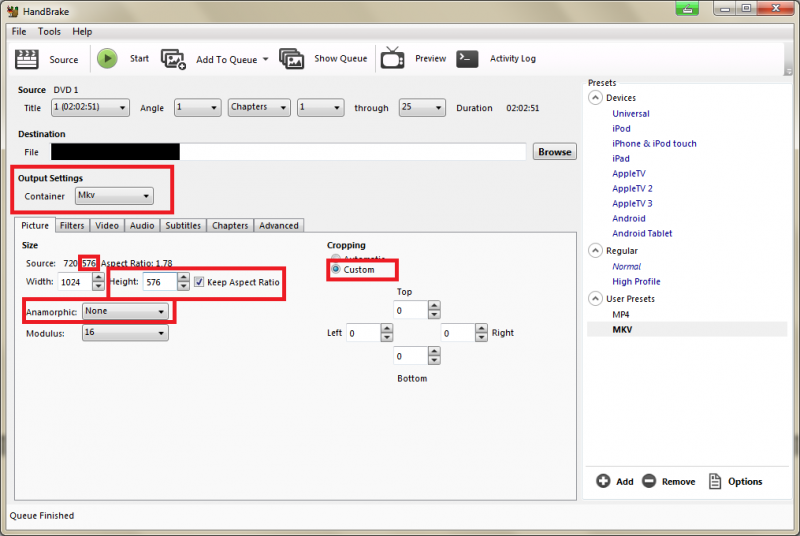This screenshot has height=536, width=800.
Task: Switch to the Filters tab
Action: click(x=72, y=225)
